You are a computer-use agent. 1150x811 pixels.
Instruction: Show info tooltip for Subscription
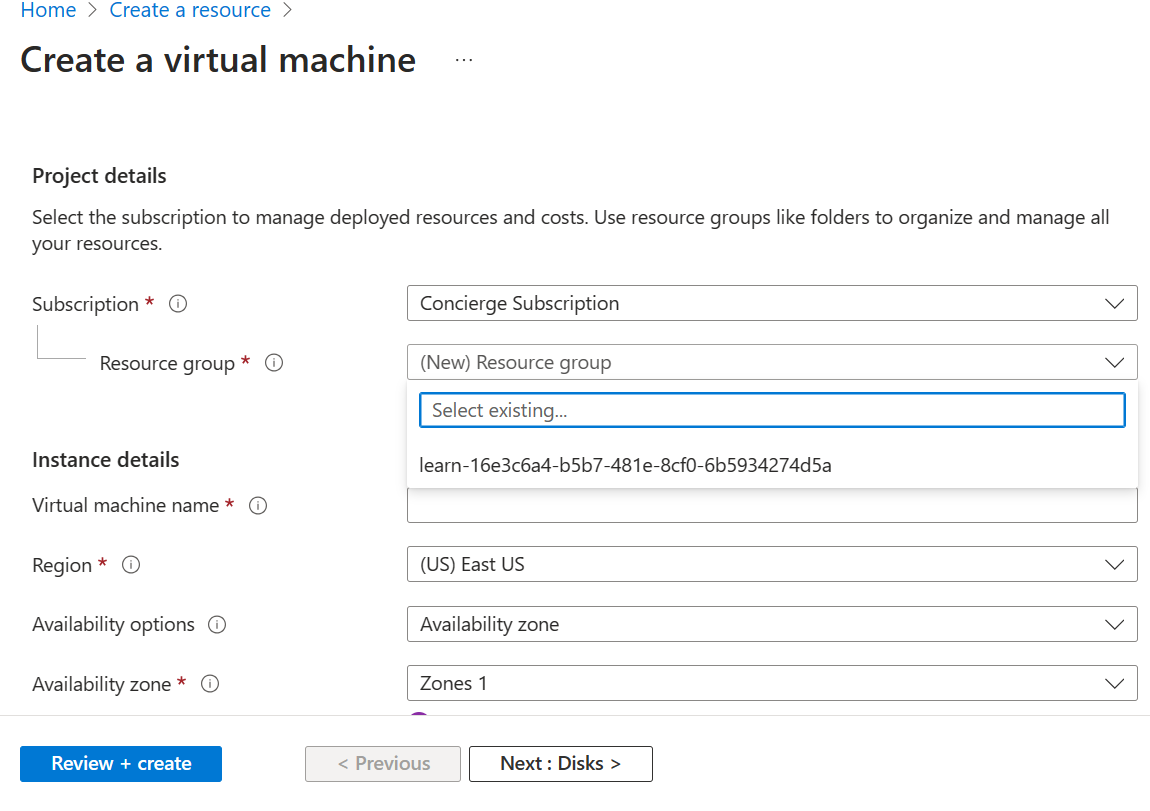(x=177, y=304)
